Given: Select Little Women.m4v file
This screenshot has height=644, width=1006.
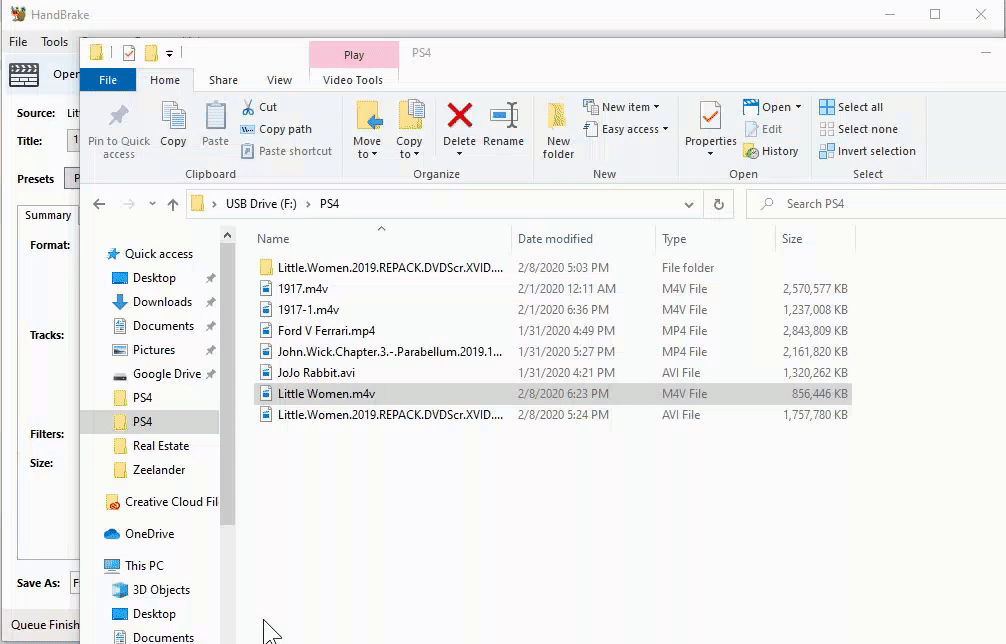Looking at the screenshot, I should click(x=552, y=394).
